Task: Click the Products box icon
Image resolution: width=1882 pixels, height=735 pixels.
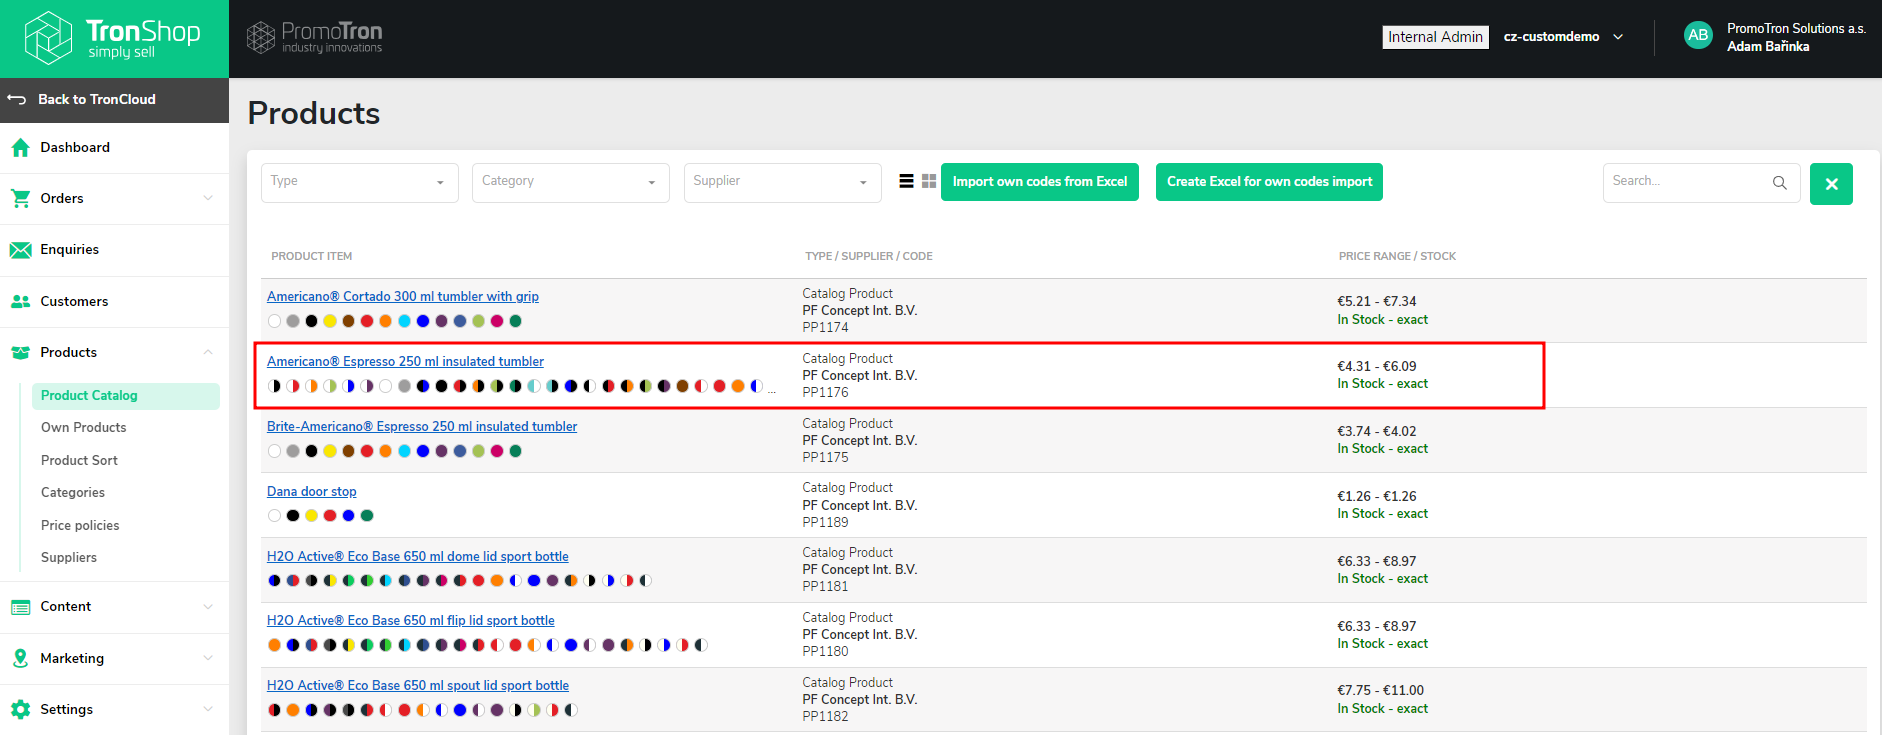Action: (20, 352)
